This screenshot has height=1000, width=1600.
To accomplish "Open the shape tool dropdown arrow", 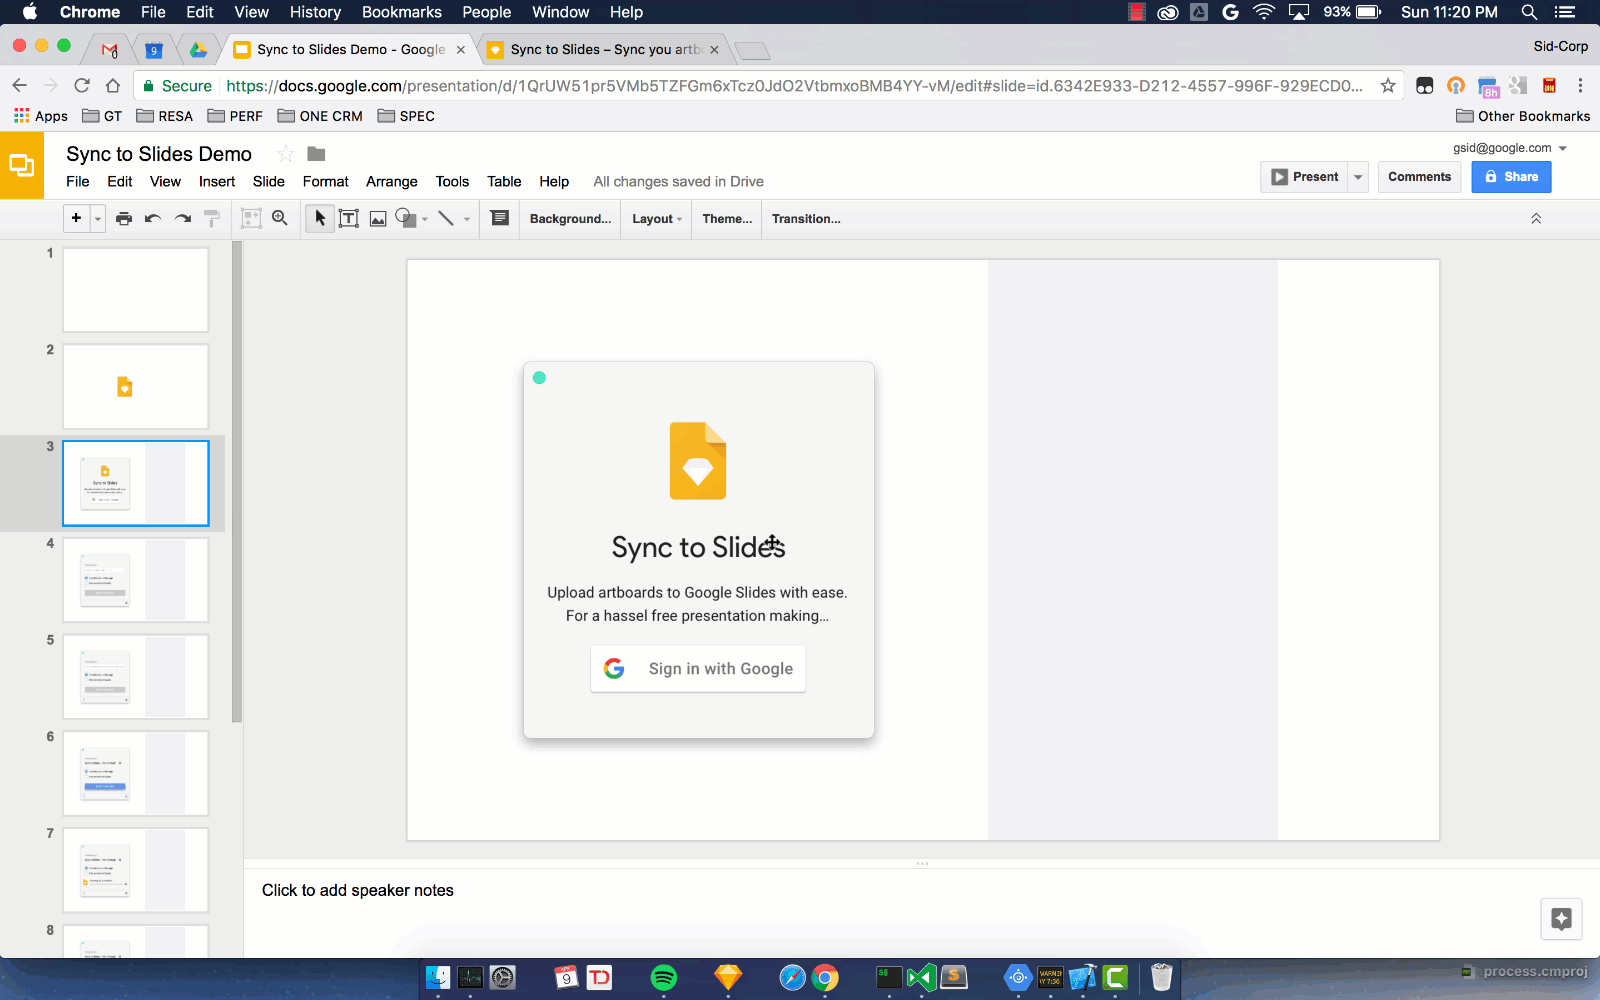I will coord(425,219).
